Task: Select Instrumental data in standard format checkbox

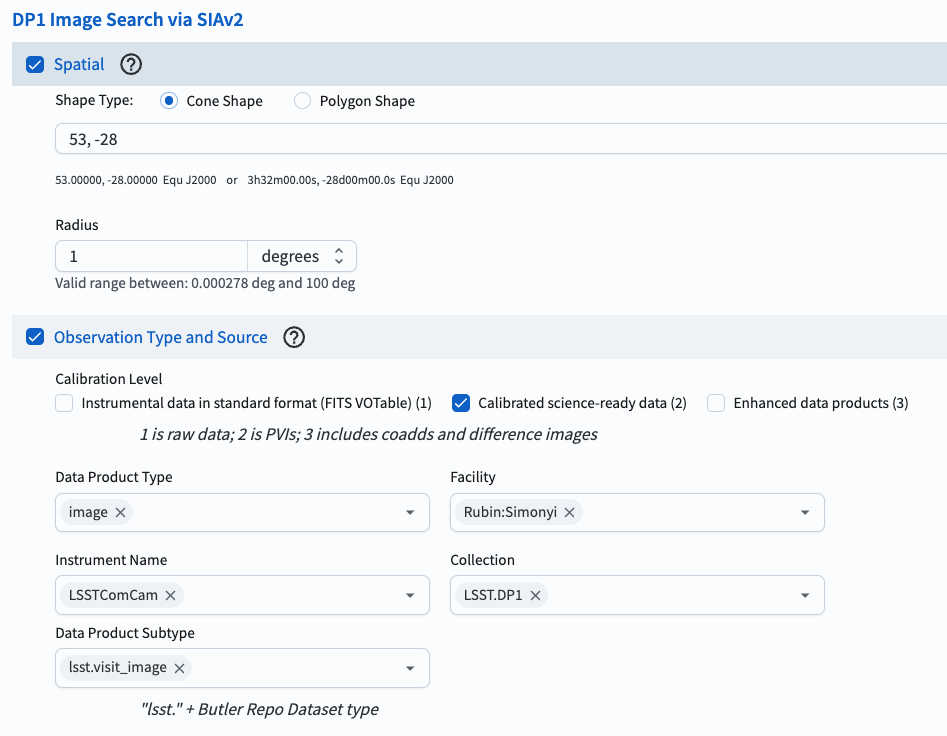Action: point(64,403)
